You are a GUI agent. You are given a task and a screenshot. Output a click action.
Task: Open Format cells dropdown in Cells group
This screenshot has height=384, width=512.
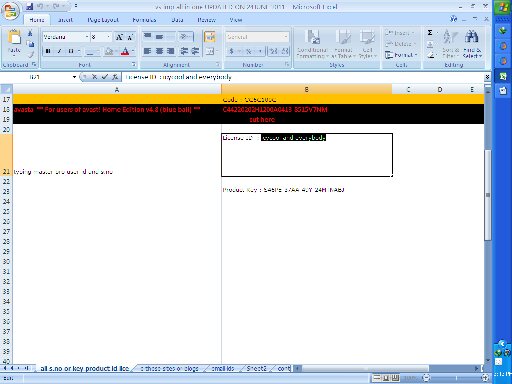click(401, 55)
